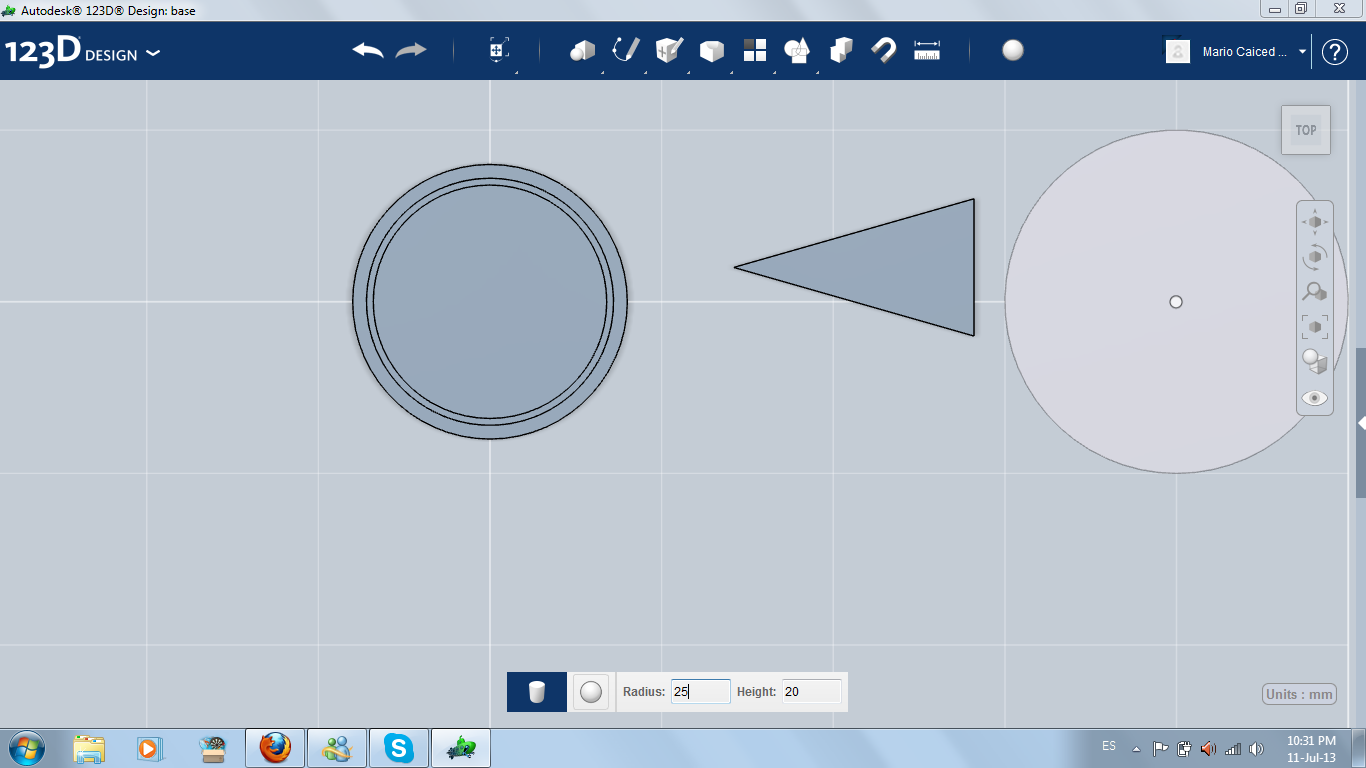The width and height of the screenshot is (1366, 768).
Task: Open the Grouping tool menu
Action: tap(797, 50)
